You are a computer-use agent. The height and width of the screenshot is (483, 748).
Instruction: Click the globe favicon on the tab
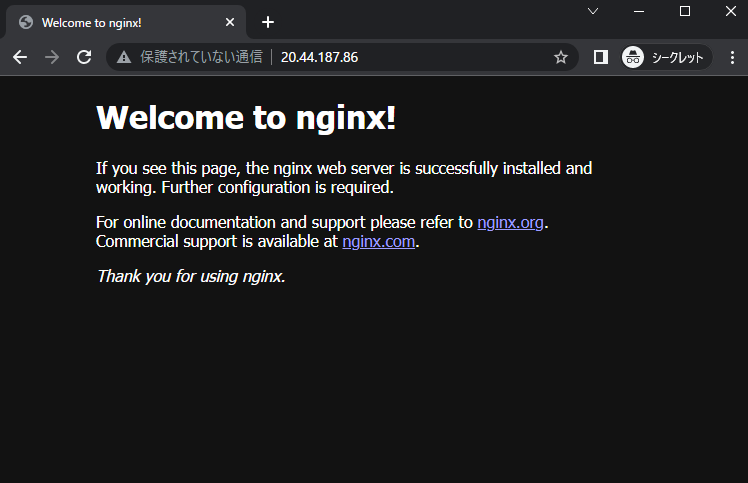tap(26, 22)
